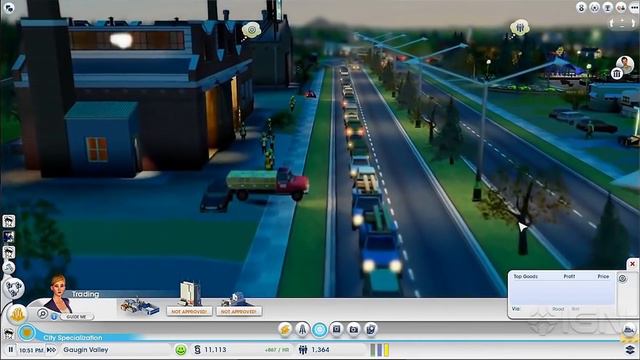Click the income per hour value
This screenshot has height=360, width=640.
coord(277,350)
